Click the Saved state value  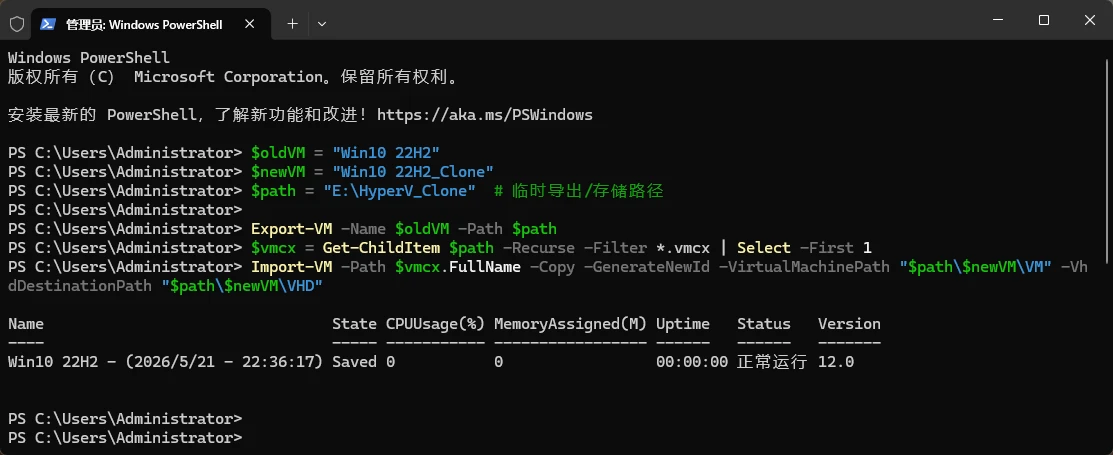[x=354, y=362]
